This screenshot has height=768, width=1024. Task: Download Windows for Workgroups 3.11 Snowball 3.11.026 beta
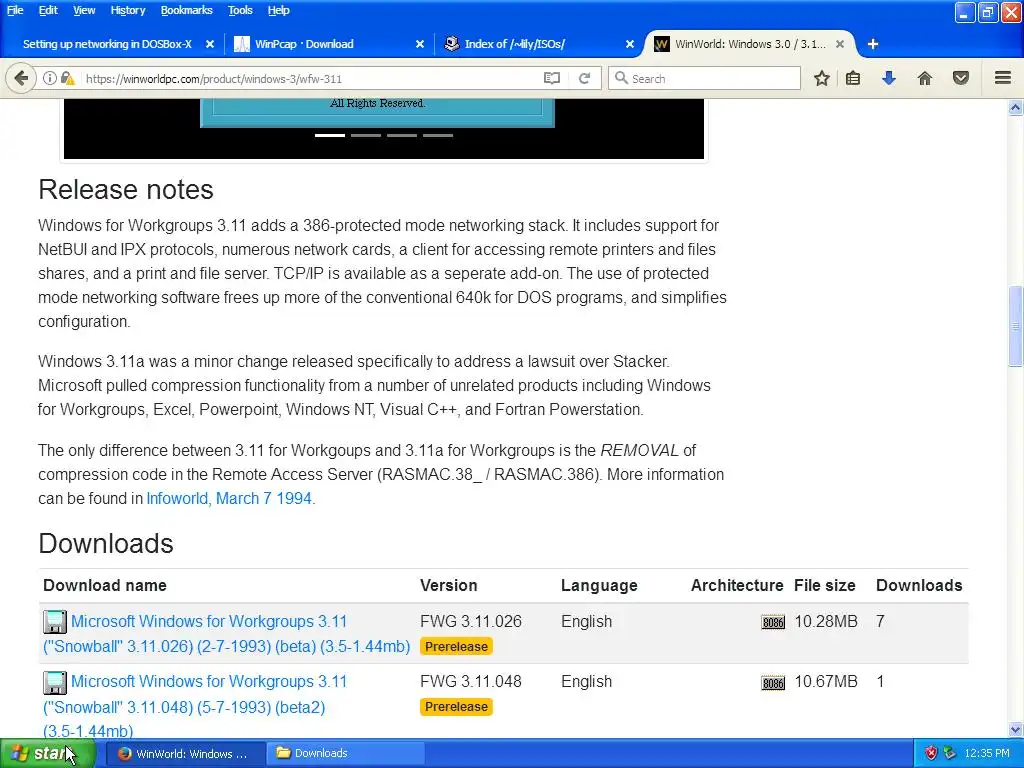pyautogui.click(x=227, y=633)
